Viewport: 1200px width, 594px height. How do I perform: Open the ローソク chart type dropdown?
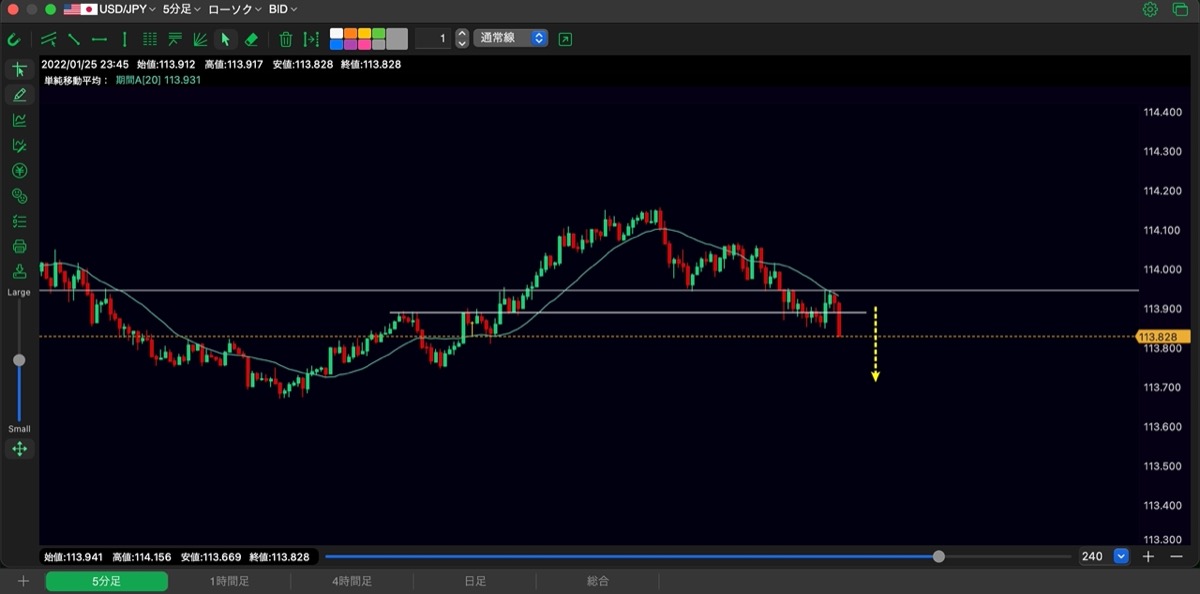click(235, 9)
